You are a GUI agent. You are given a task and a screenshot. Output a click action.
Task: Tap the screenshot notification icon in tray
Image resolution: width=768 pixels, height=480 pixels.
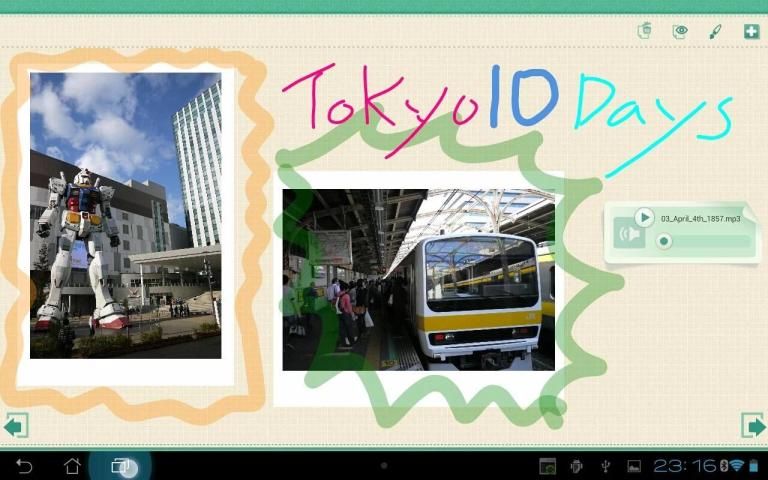[547, 466]
